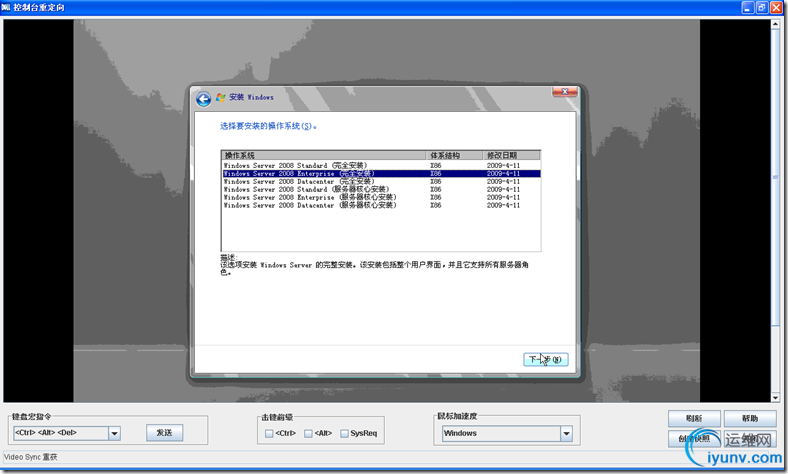Select Windows Server 2008 Datacenter (服务器核心安装) row

click(381, 206)
